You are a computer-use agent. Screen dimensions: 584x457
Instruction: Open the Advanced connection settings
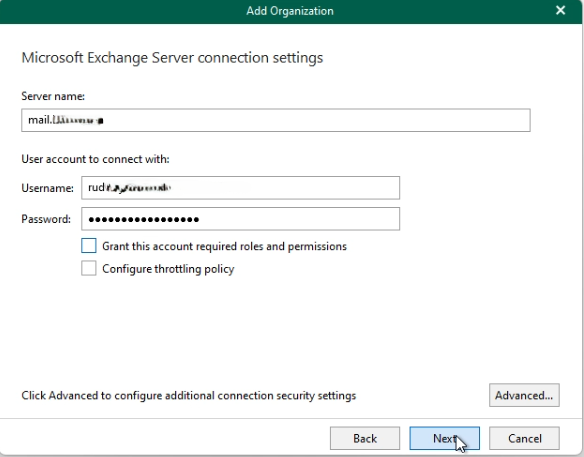(x=524, y=395)
